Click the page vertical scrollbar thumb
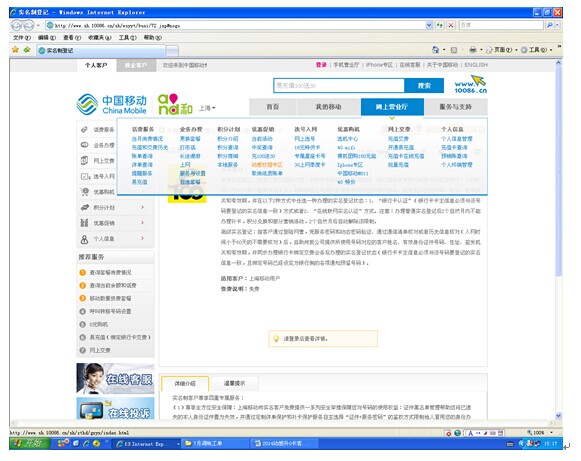Screen dimensions: 581x461 558,172
